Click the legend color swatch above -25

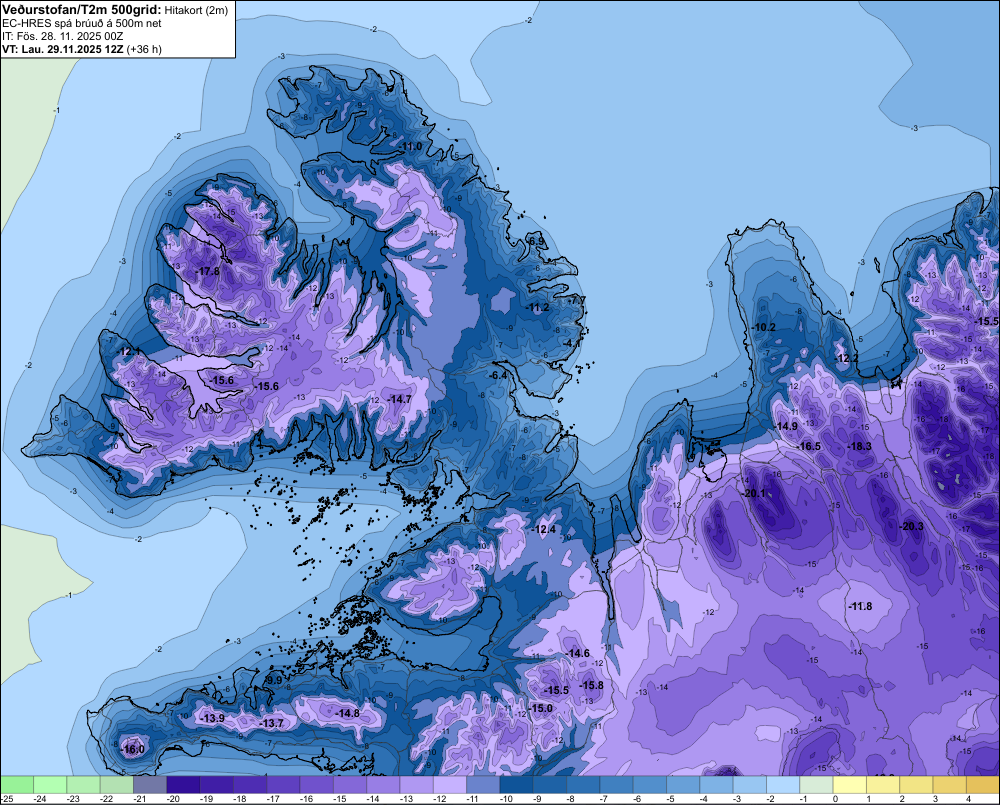pyautogui.click(x=17, y=784)
